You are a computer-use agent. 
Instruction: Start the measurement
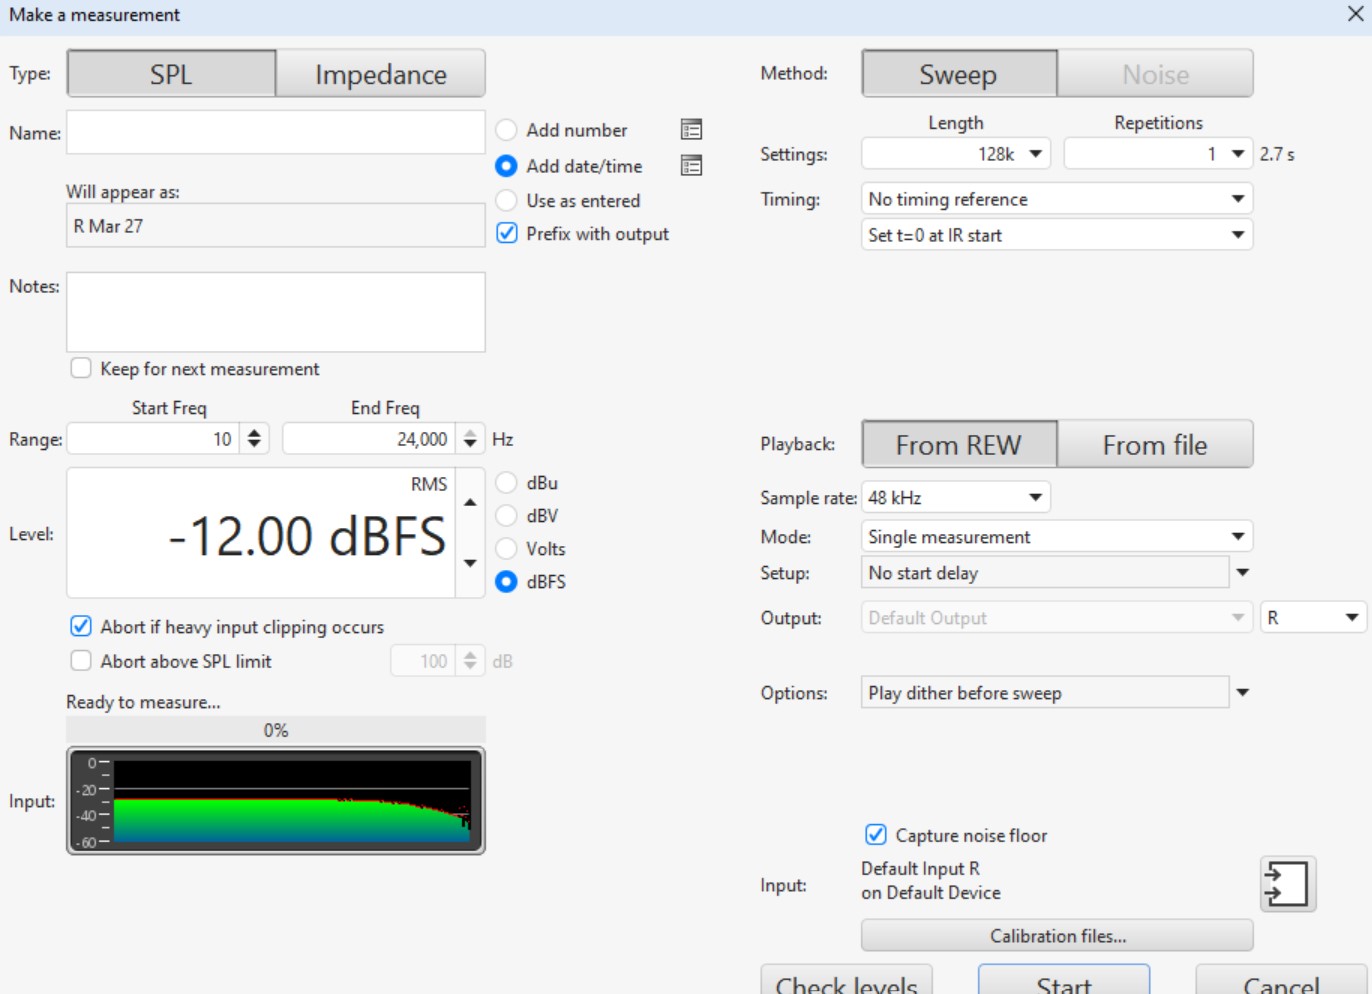pos(1064,981)
